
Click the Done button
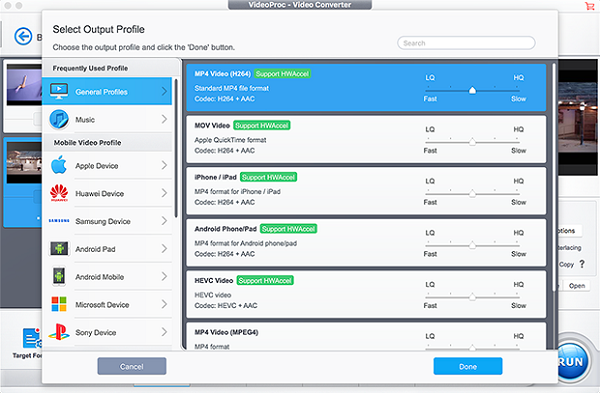pyautogui.click(x=468, y=366)
